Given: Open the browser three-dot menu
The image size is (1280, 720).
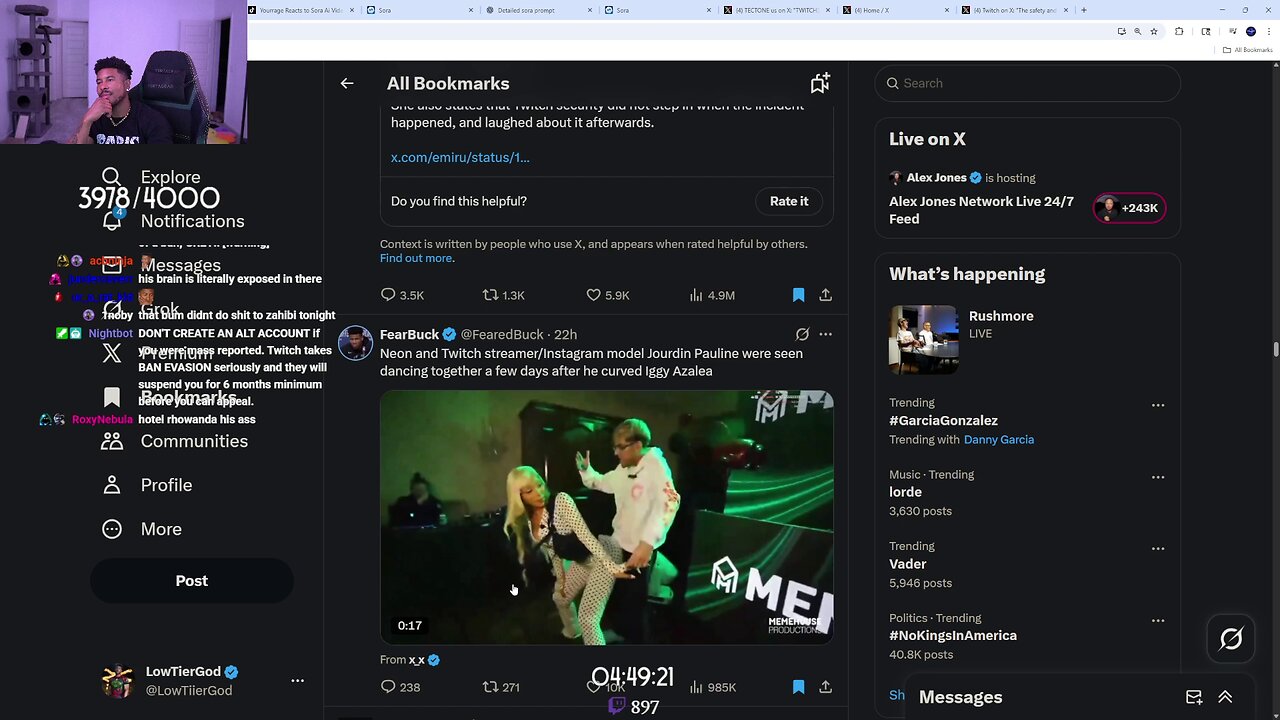Looking at the screenshot, I should point(1268,31).
